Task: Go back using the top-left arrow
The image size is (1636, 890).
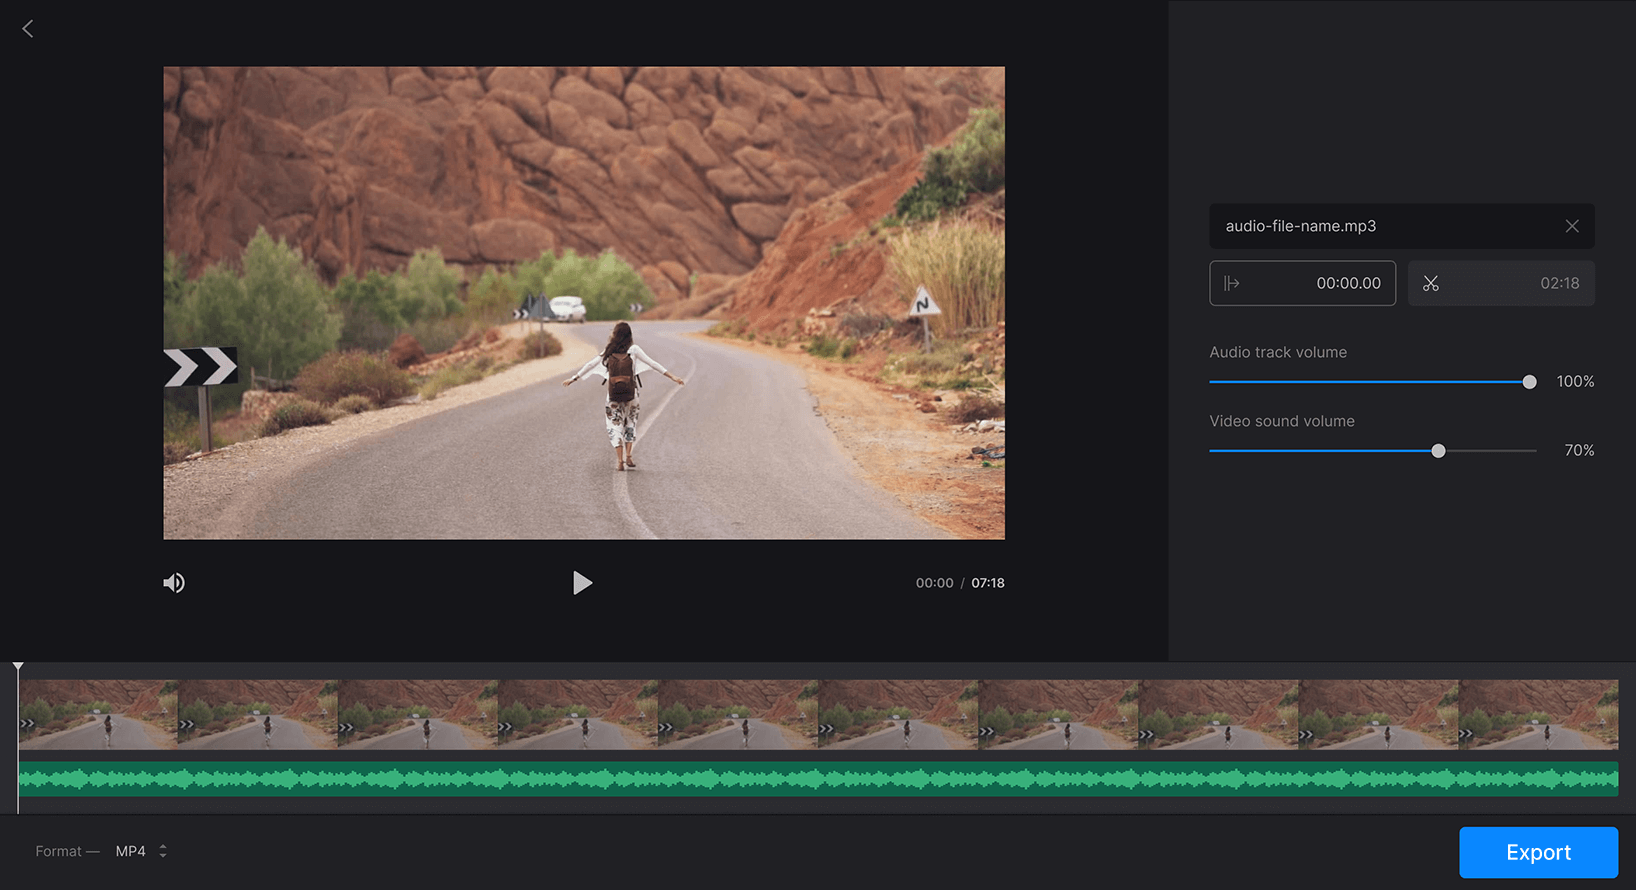Action: point(28,29)
